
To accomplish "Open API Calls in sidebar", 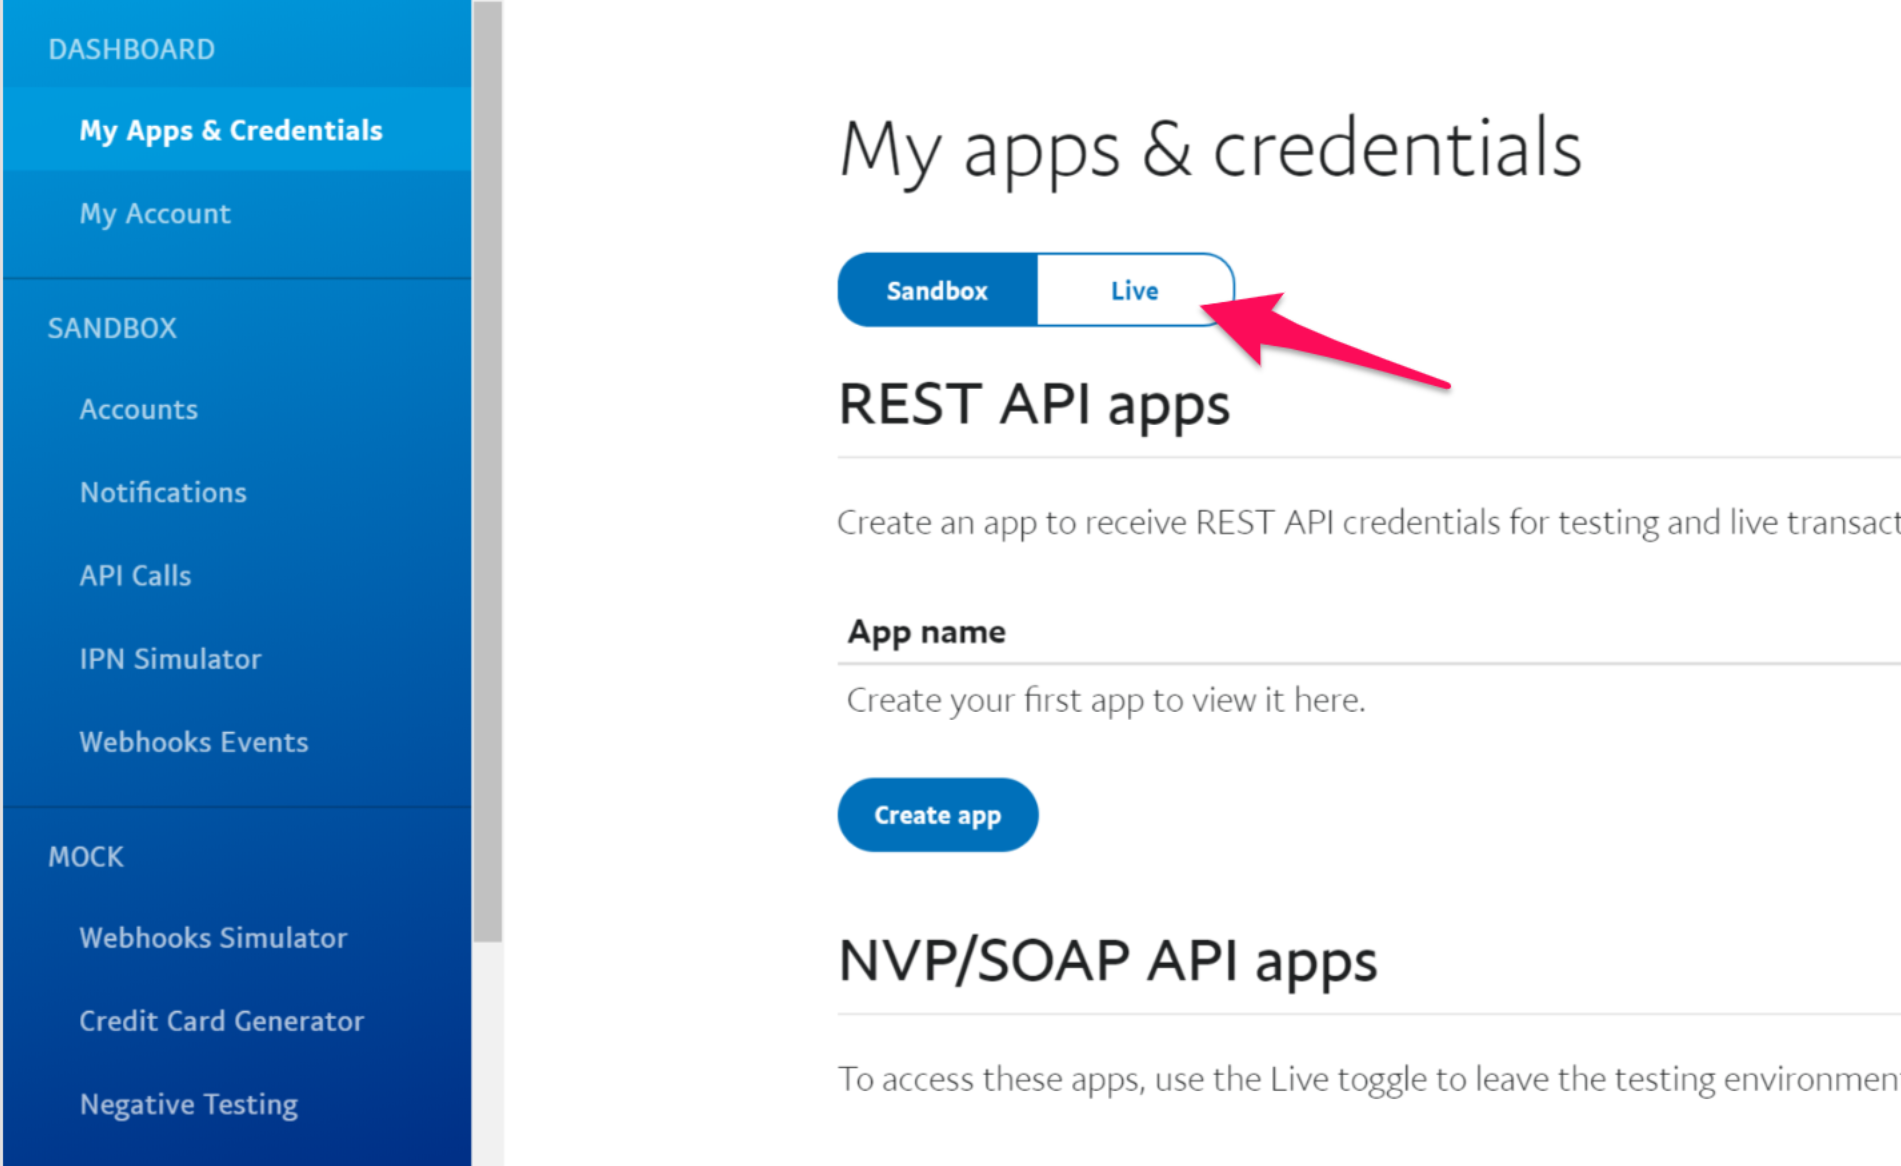I will tap(135, 575).
